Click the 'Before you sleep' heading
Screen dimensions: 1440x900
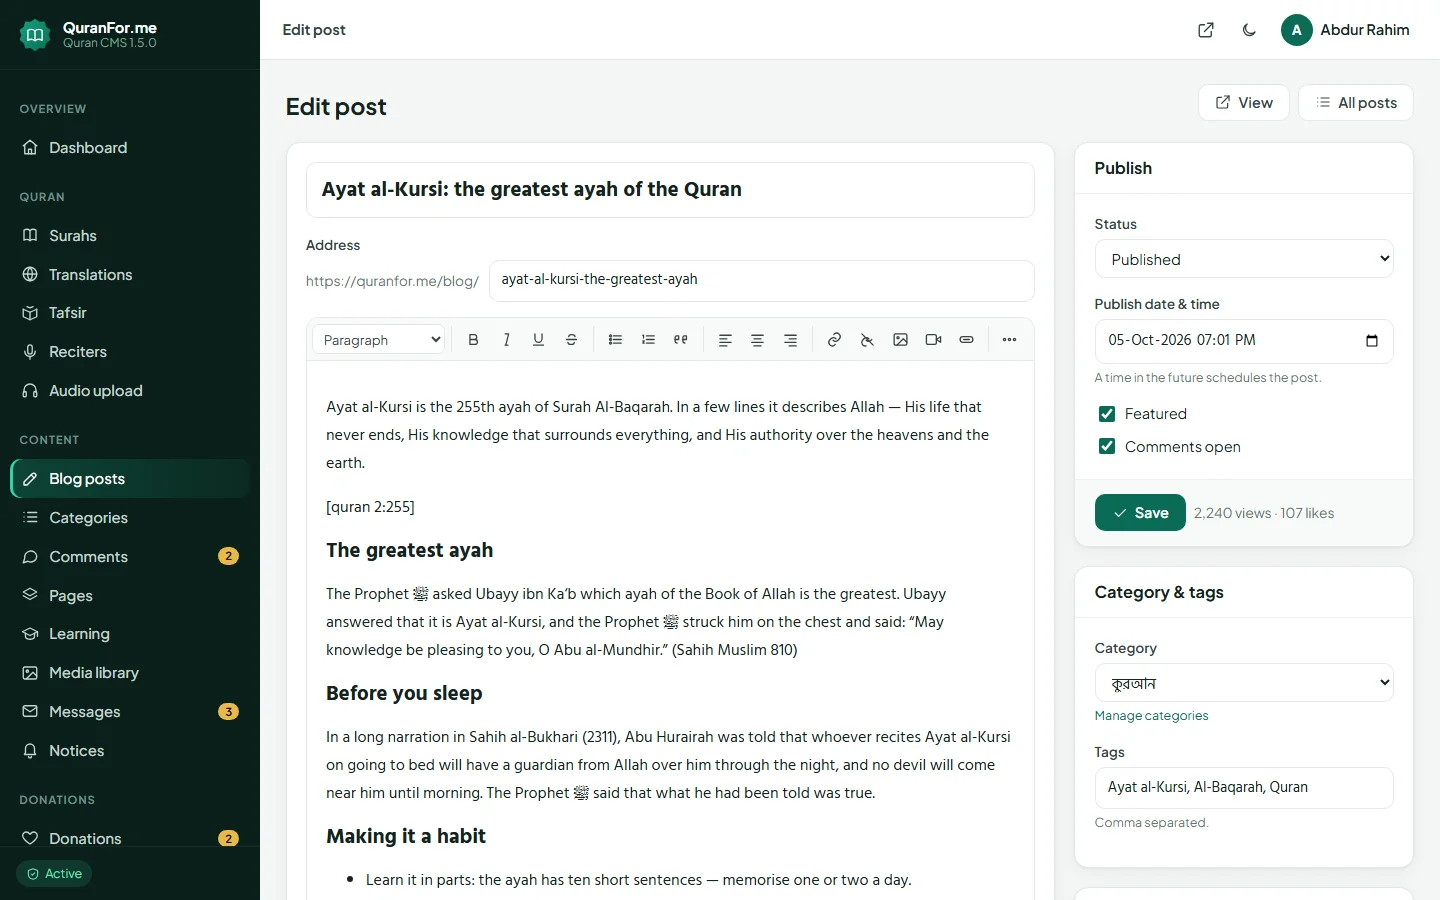404,694
